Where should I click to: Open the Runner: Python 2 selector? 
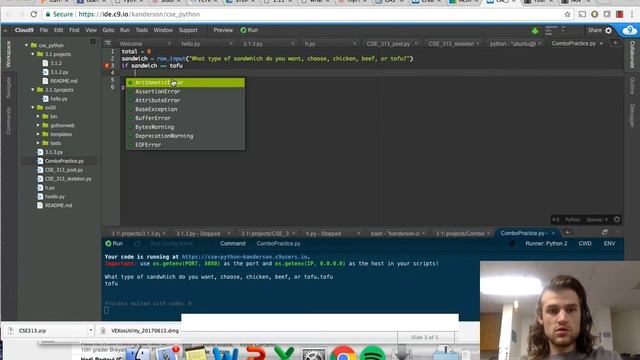pos(547,244)
